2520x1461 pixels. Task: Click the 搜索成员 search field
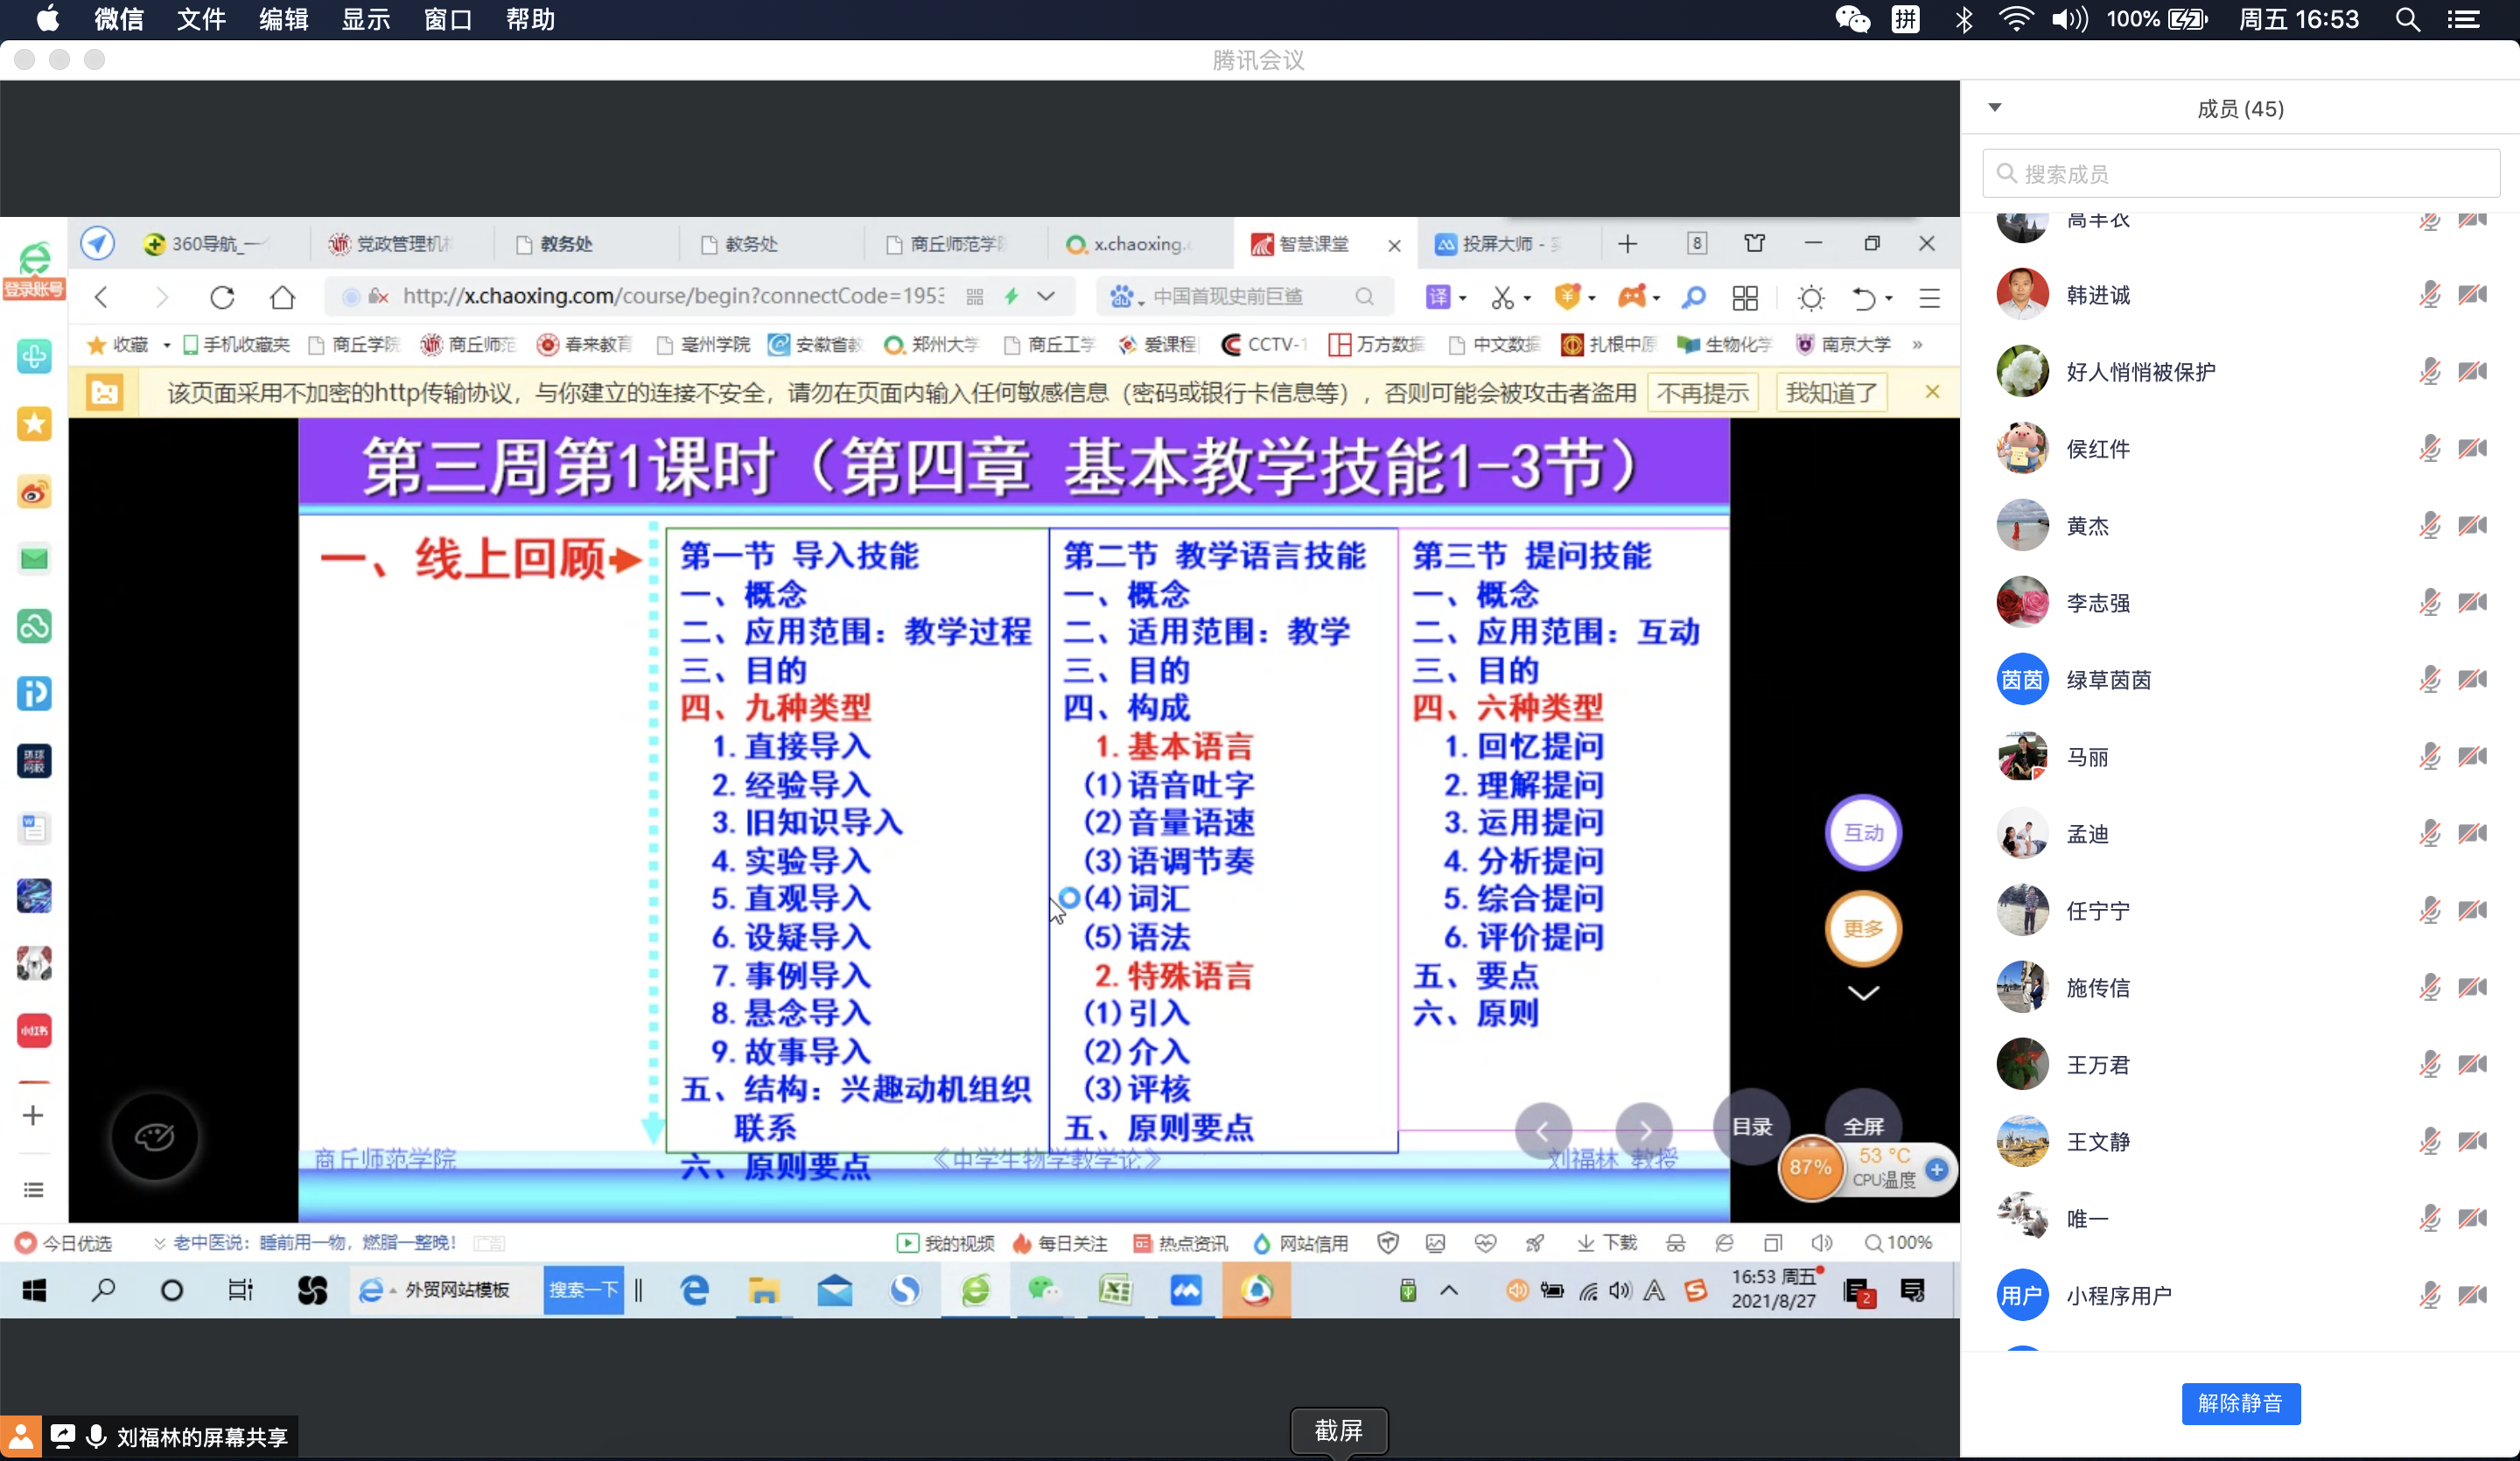point(2242,172)
